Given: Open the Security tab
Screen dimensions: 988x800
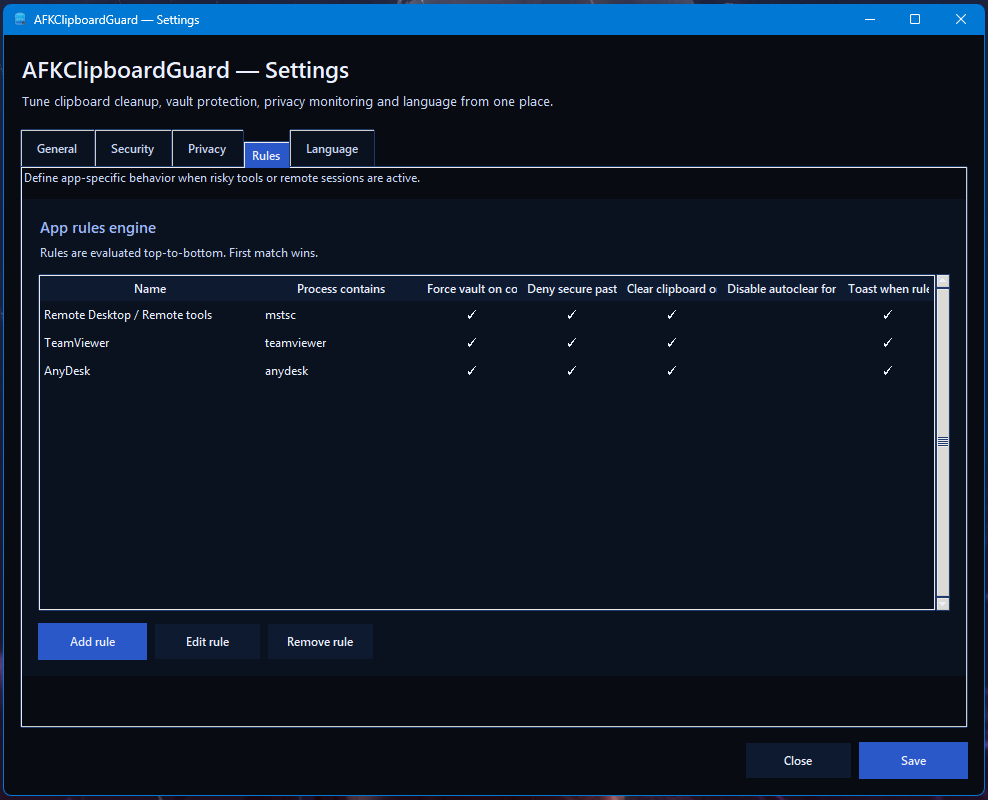Looking at the screenshot, I should [133, 149].
